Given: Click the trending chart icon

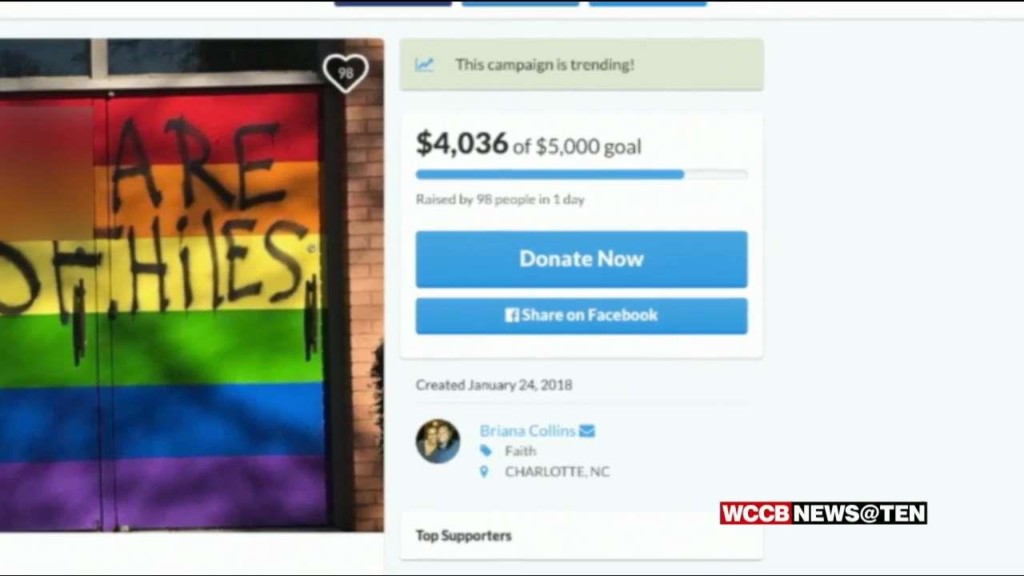Looking at the screenshot, I should pos(424,64).
